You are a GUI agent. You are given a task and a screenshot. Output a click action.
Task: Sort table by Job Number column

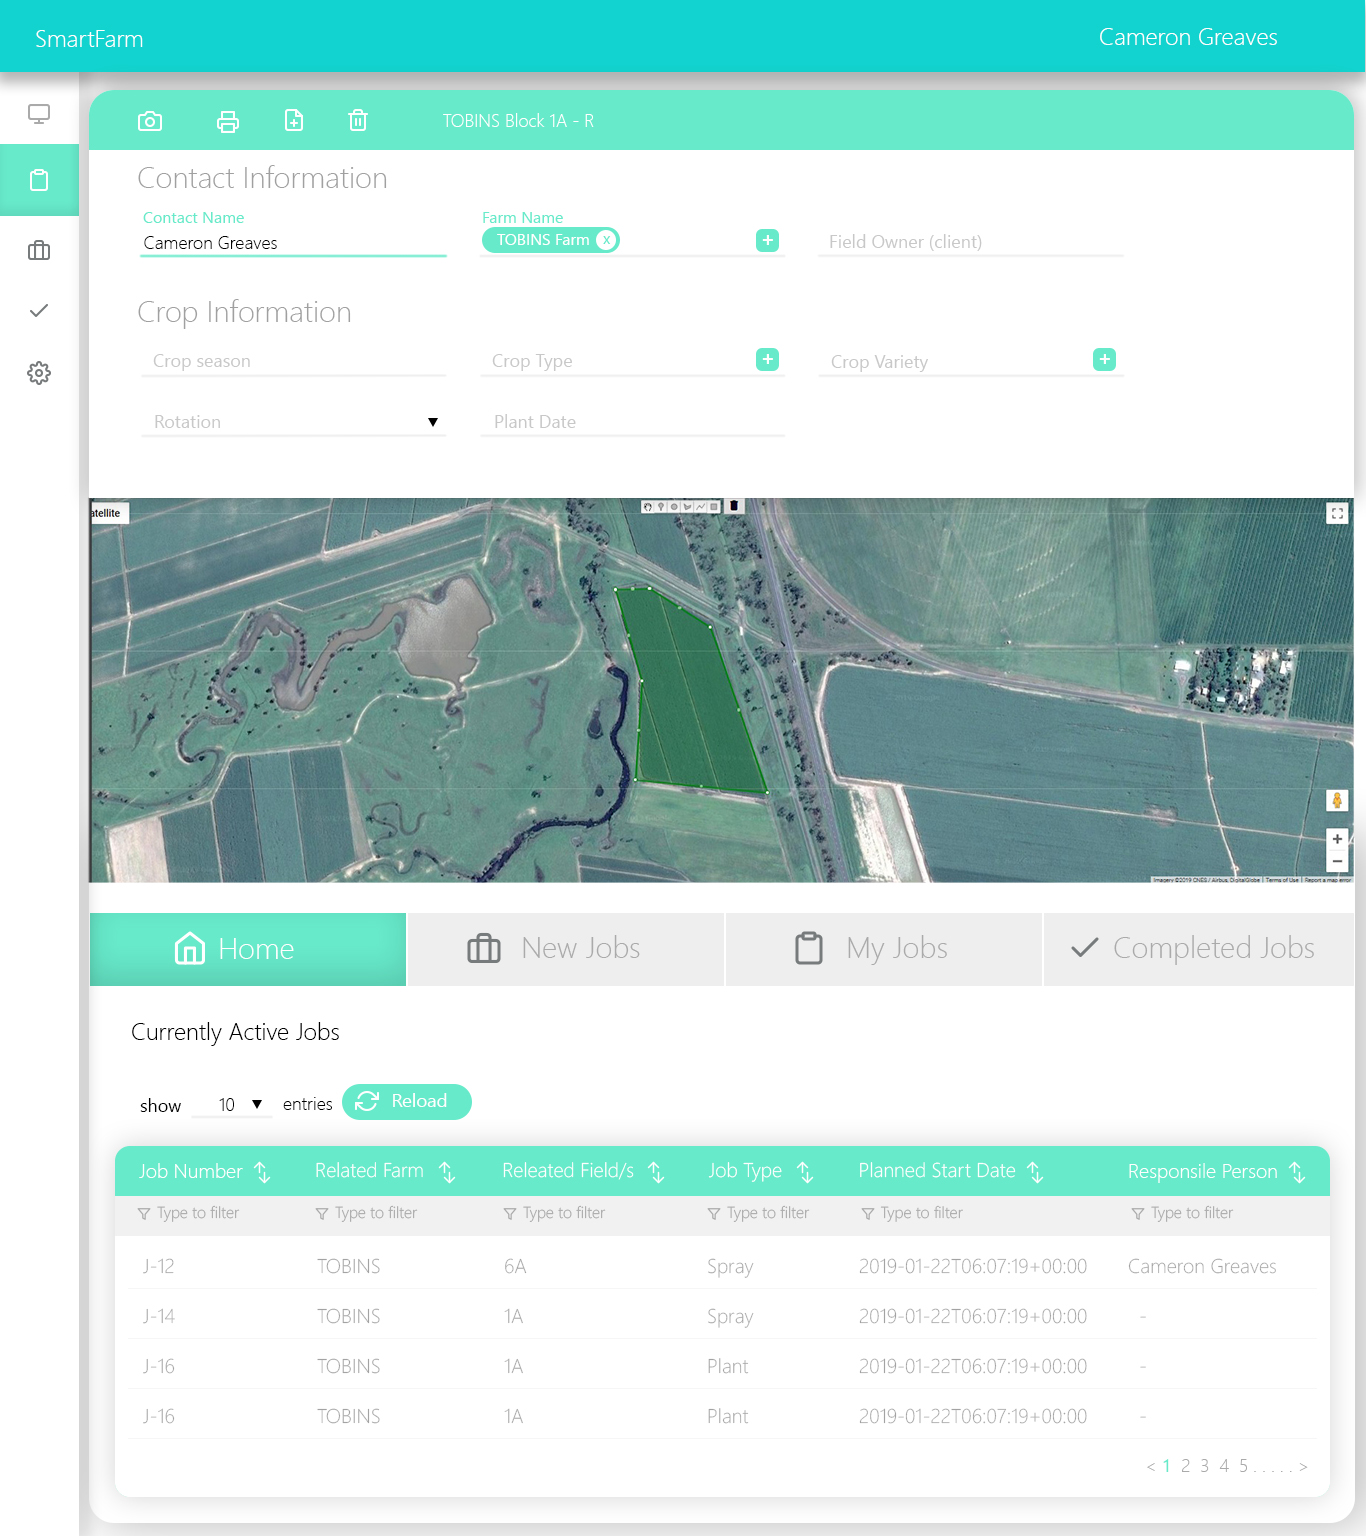click(262, 1172)
